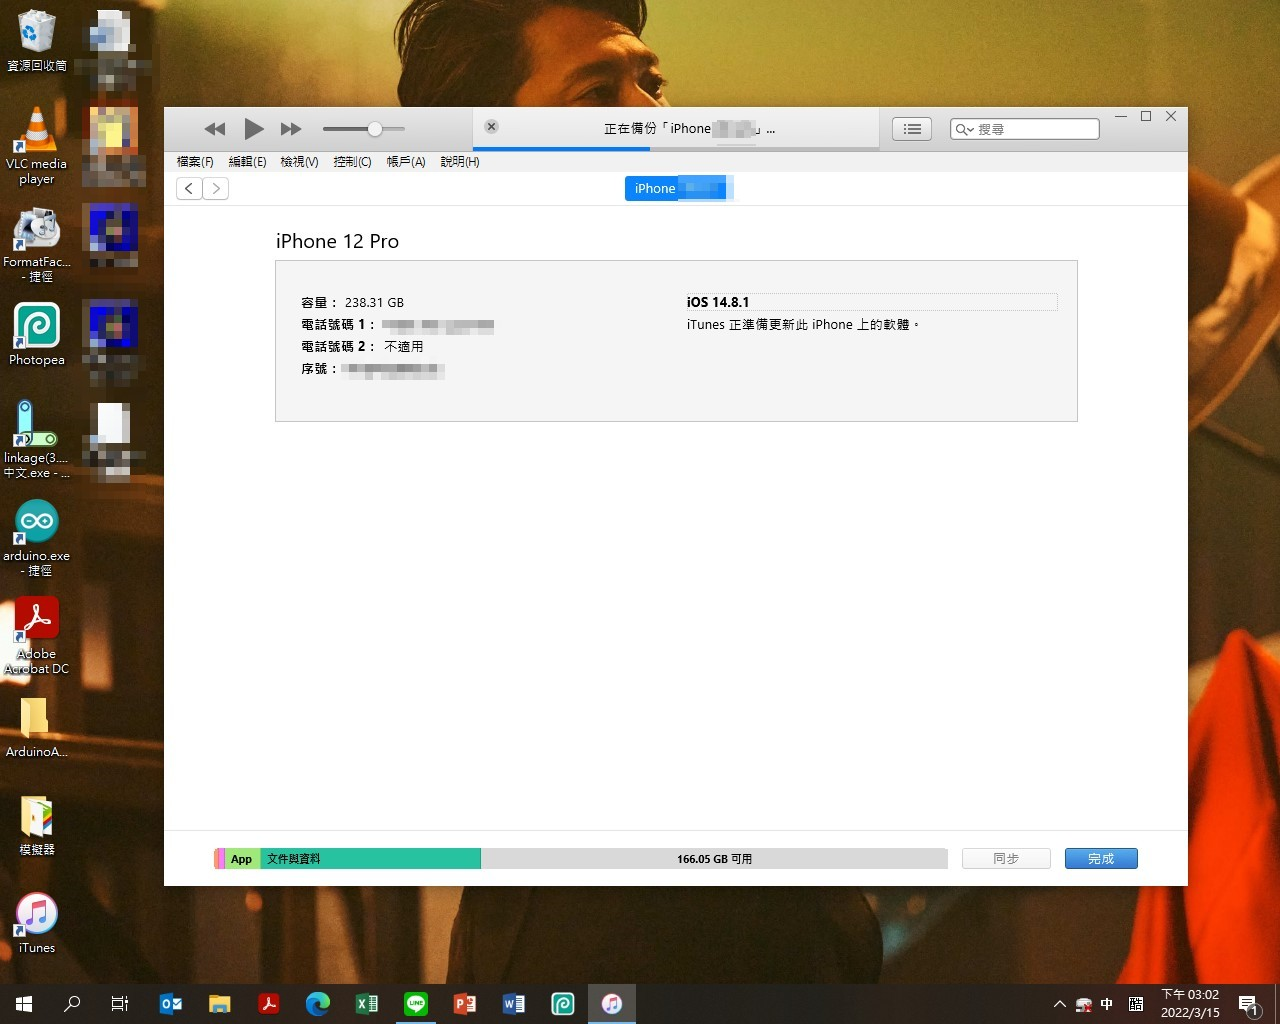Open the FormatFactory shortcut on desktop
The width and height of the screenshot is (1280, 1024).
[37, 245]
